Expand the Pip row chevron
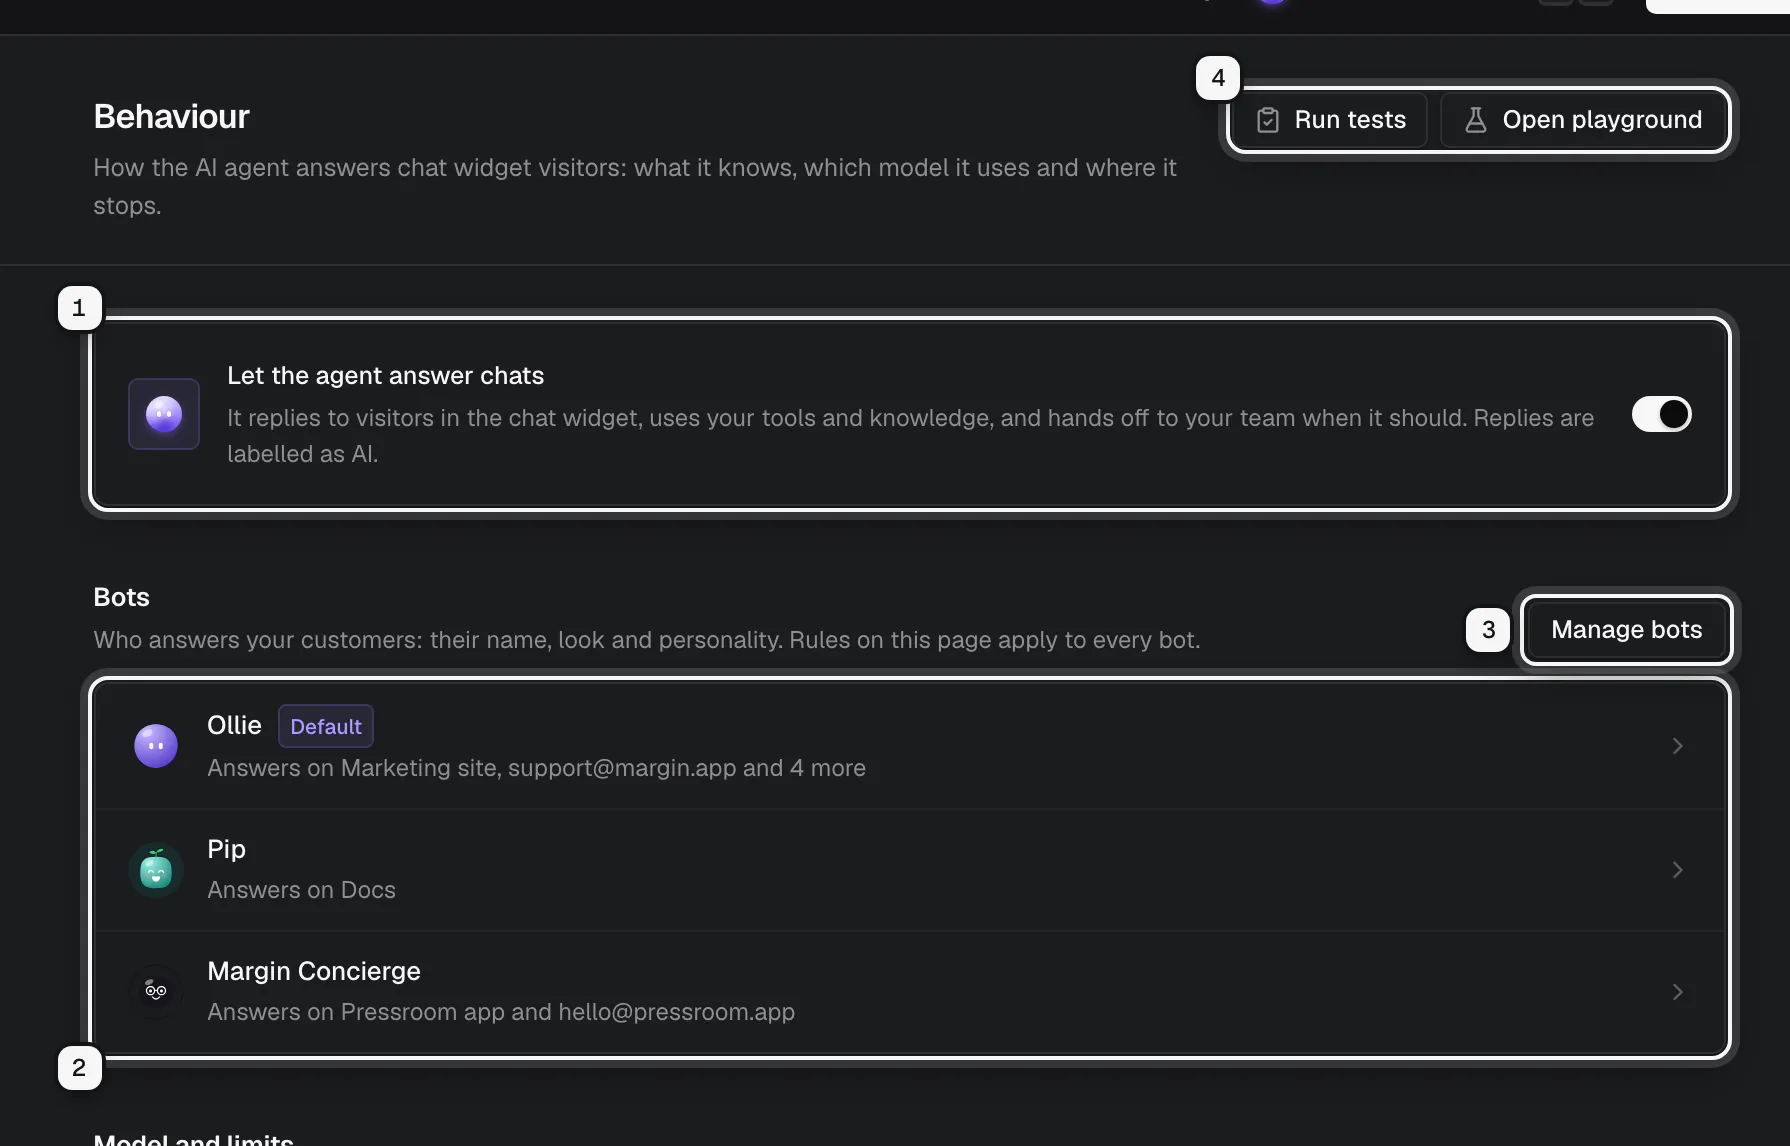Screen dimensions: 1790x1146 click(x=1677, y=870)
